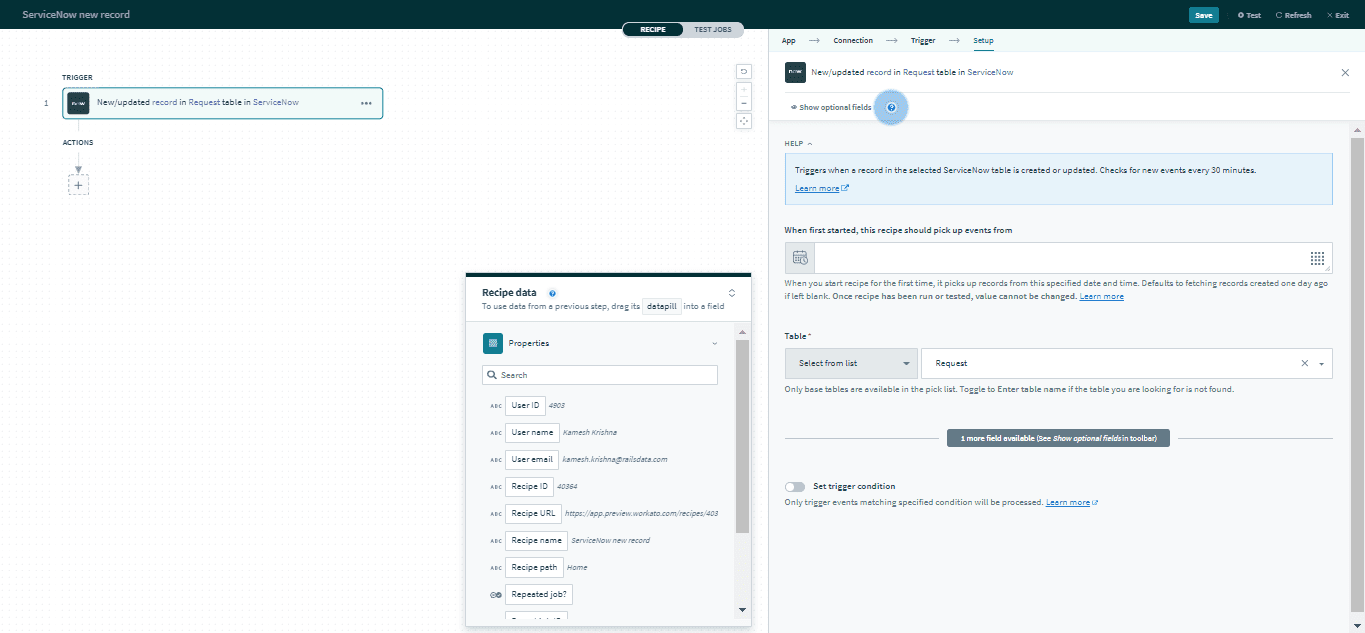Switch to the Test Jobs view
This screenshot has height=633, width=1365.
712,29
